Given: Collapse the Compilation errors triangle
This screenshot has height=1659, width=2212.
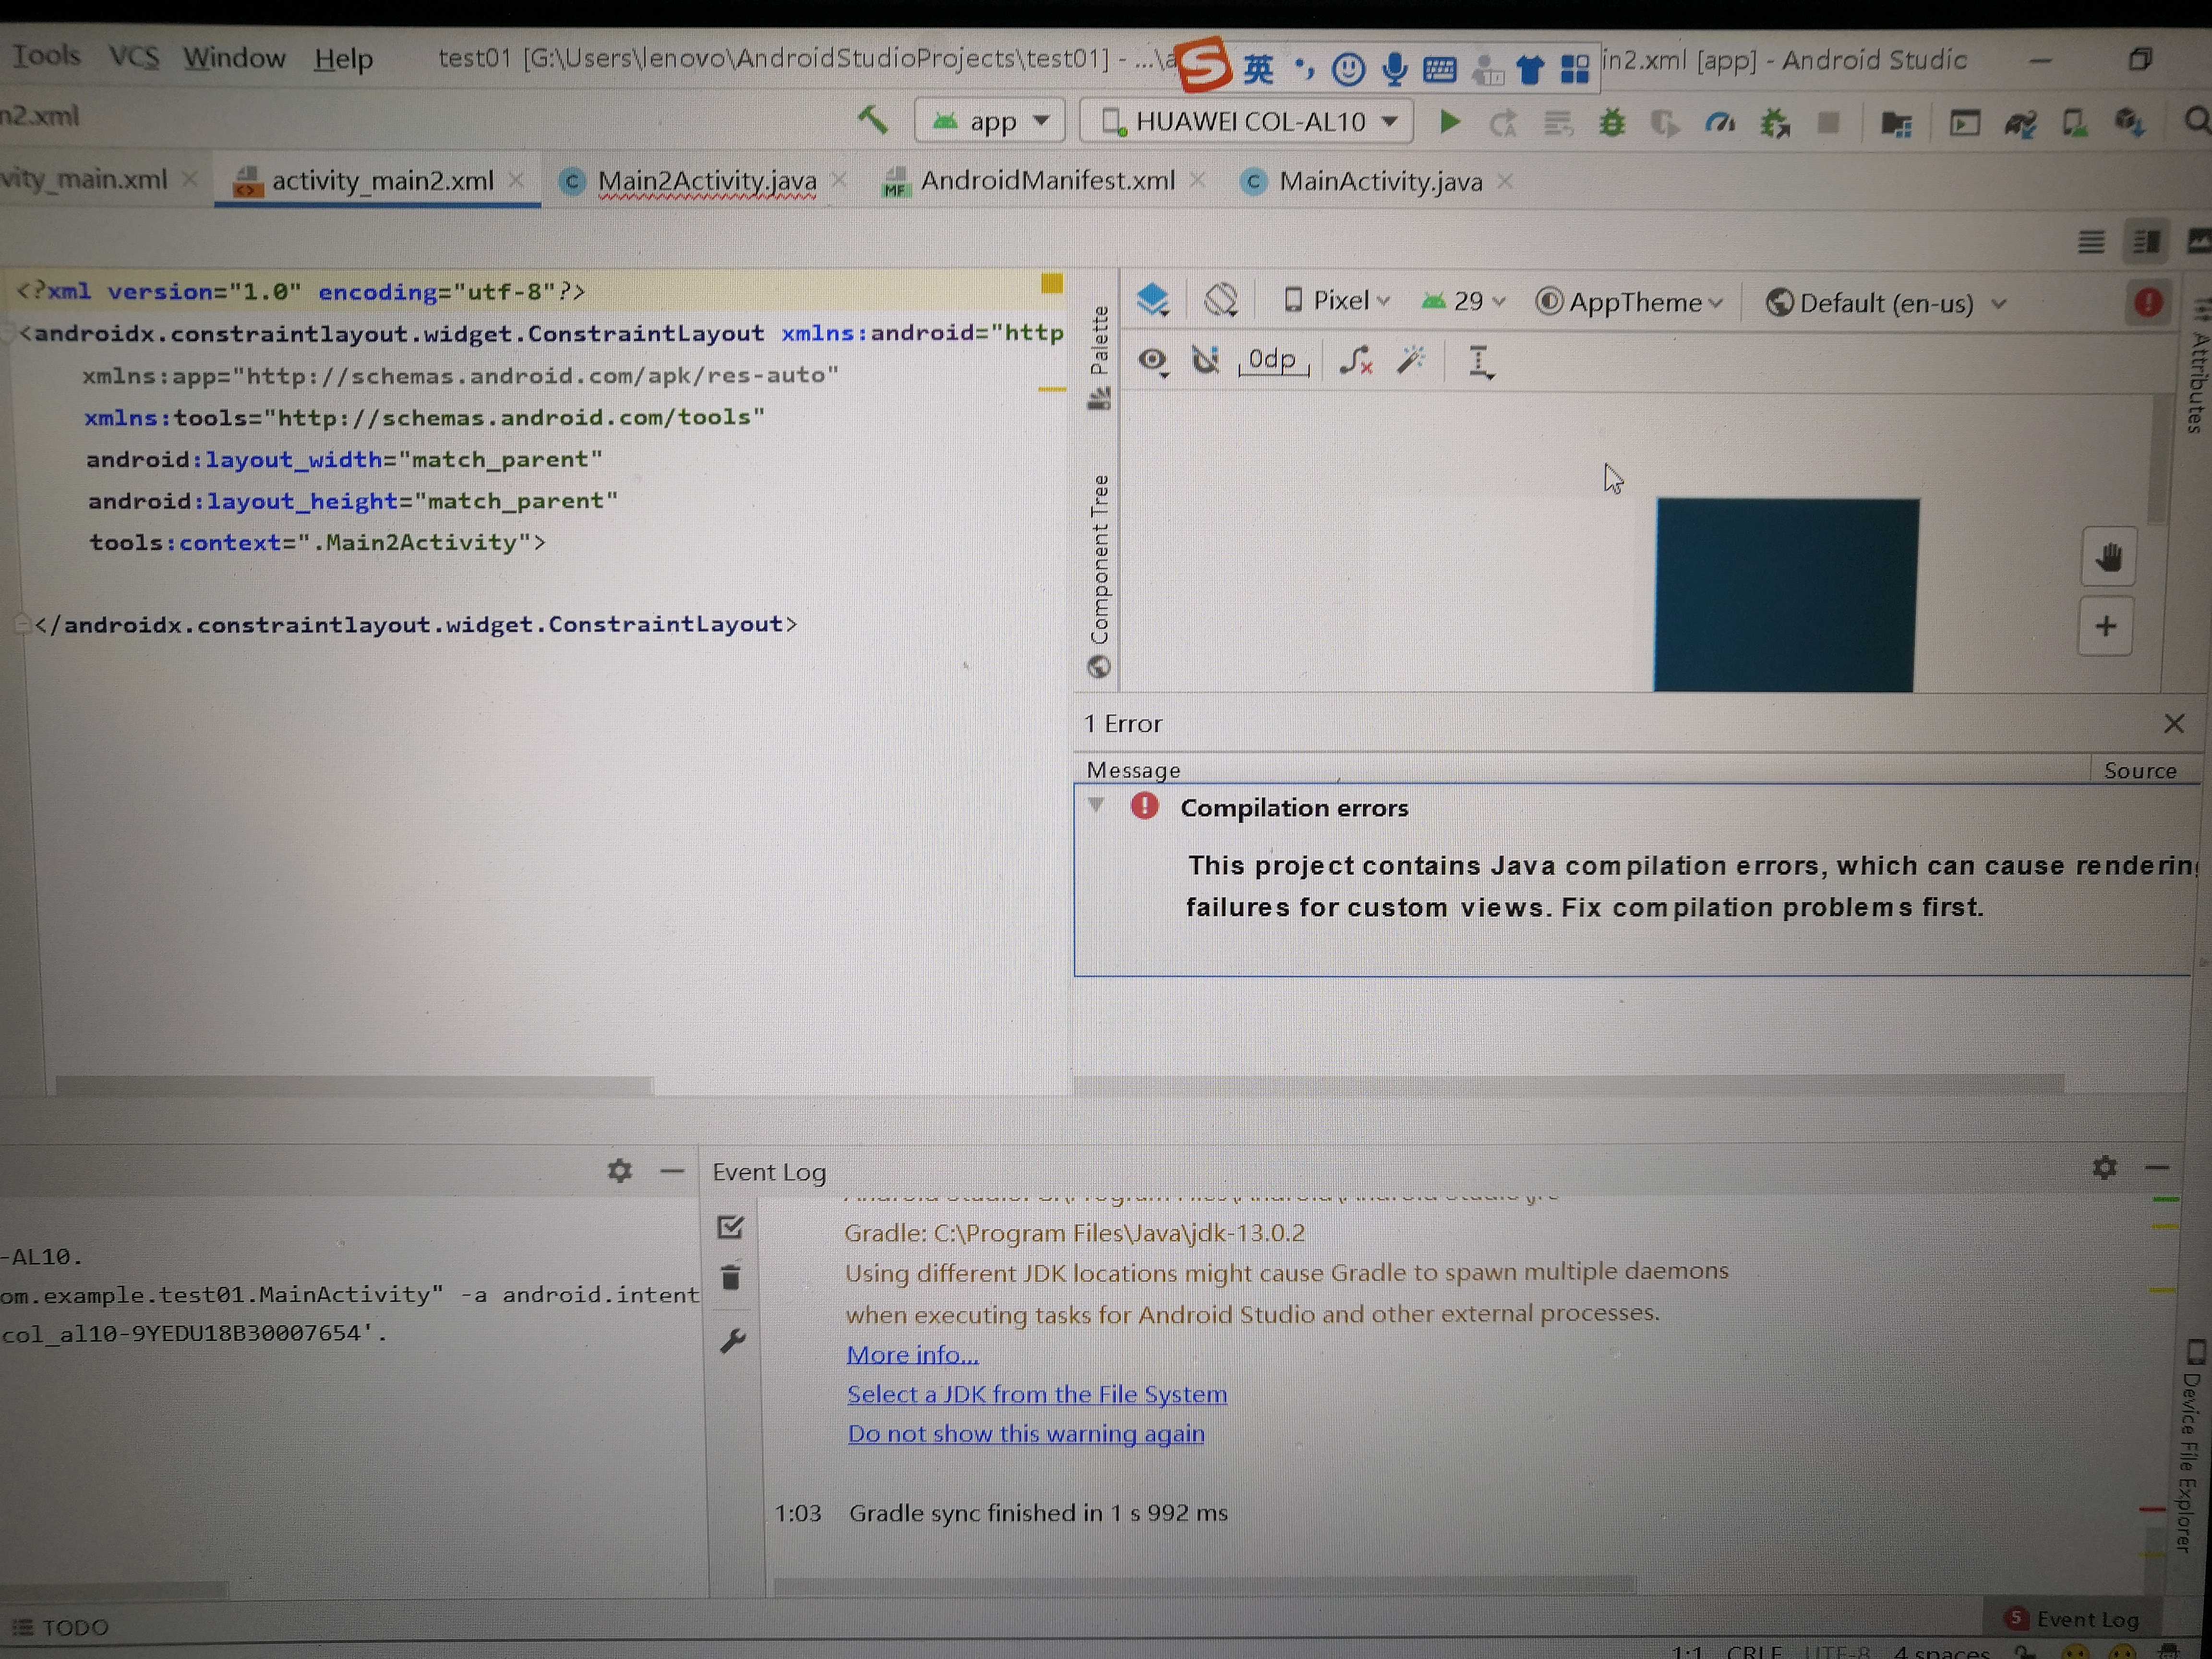Looking at the screenshot, I should pos(1096,806).
